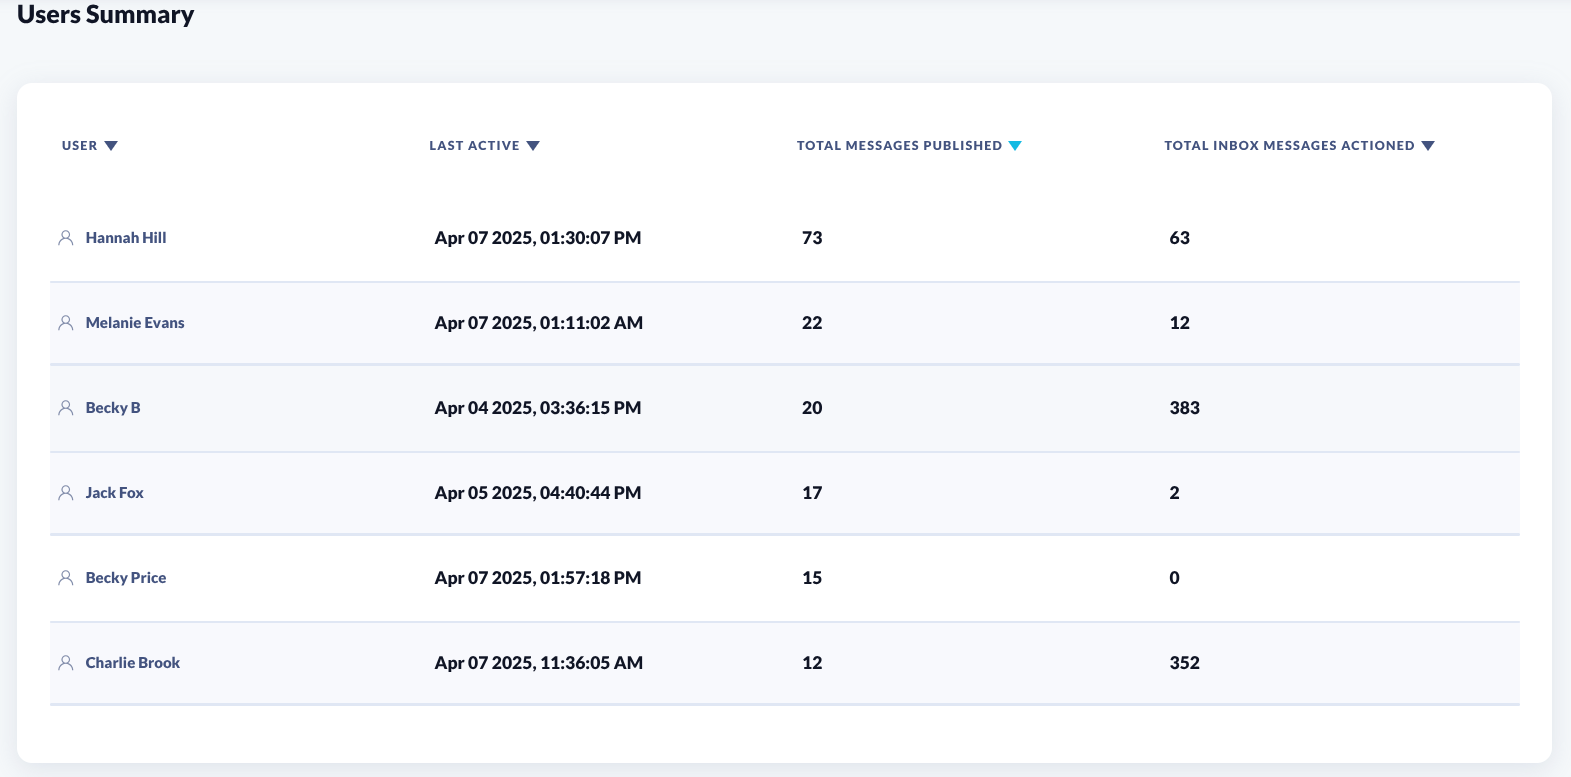This screenshot has width=1571, height=777.
Task: Click the USER column header label
Action: (80, 146)
